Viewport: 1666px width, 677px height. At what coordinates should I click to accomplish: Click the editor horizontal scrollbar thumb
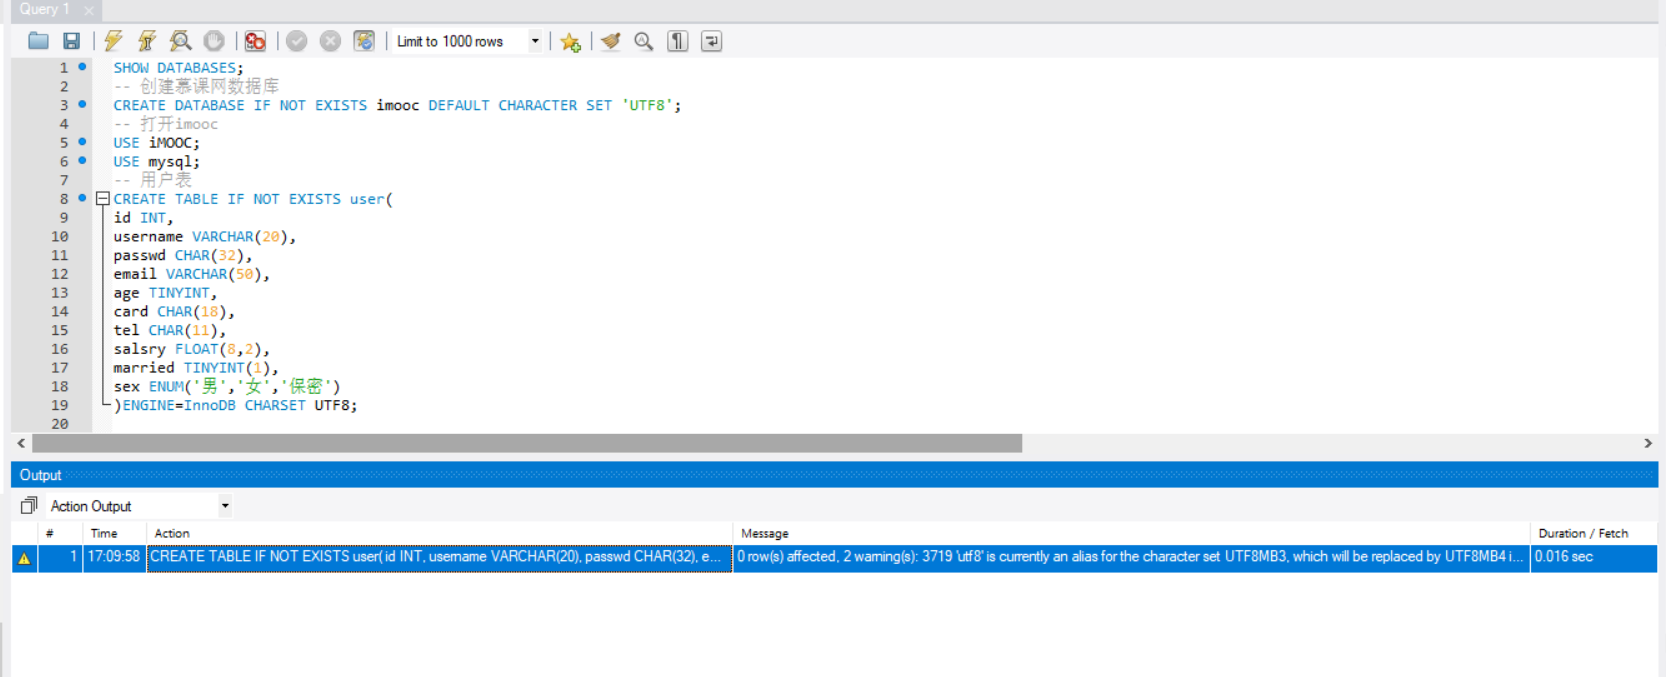(527, 443)
